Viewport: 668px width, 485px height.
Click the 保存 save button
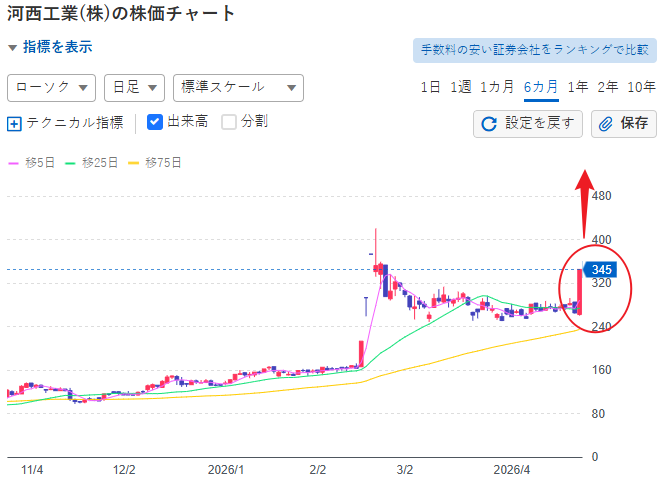[x=624, y=124]
